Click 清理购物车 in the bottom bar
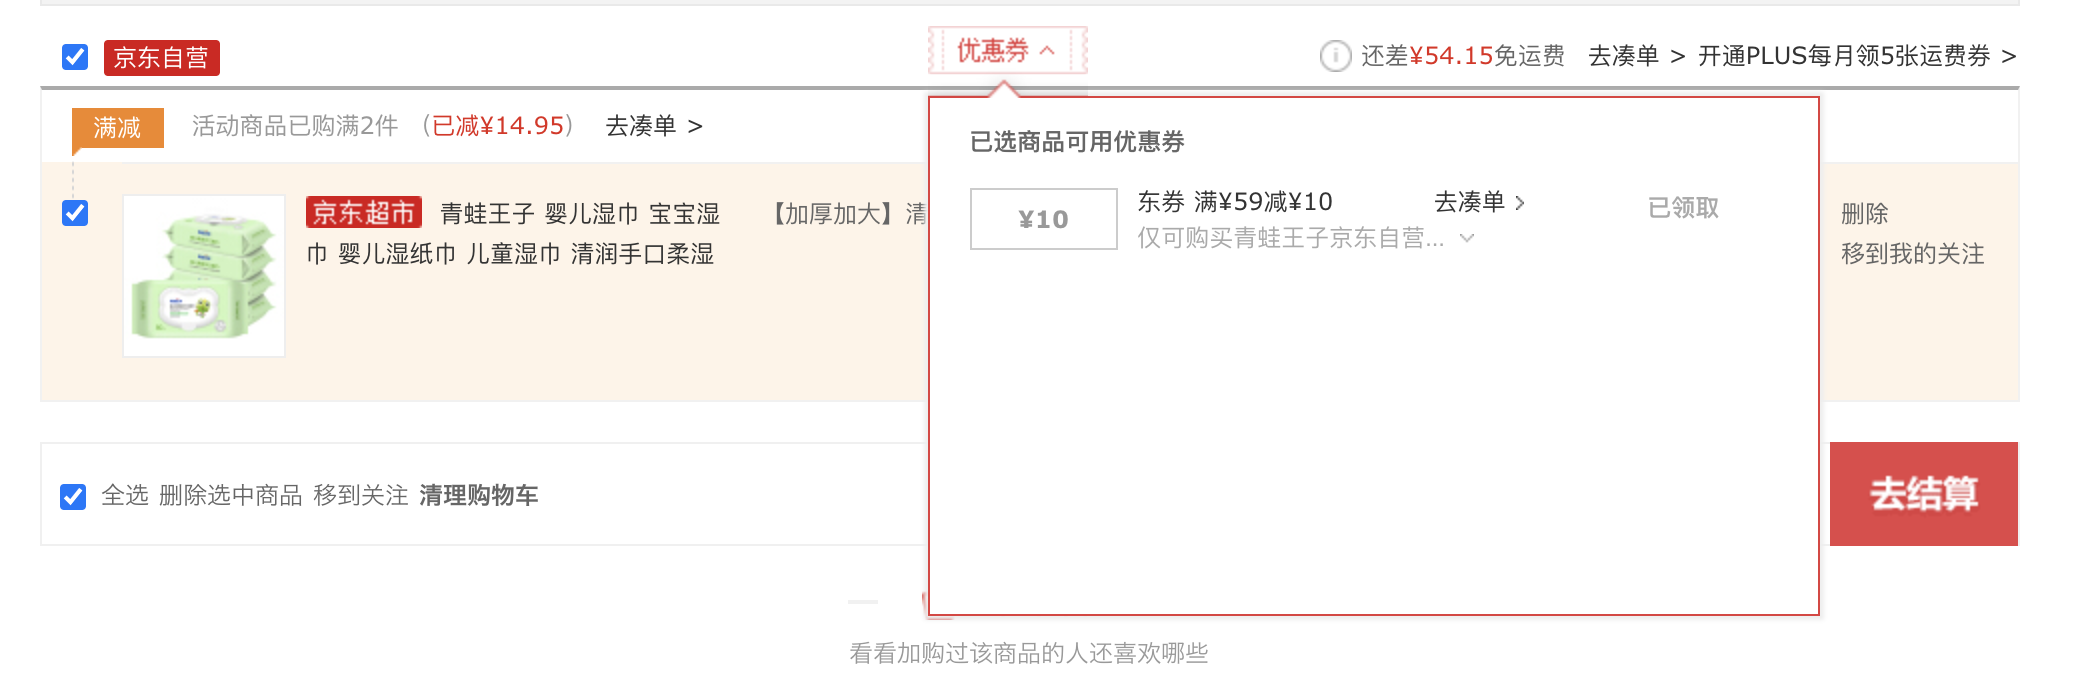Viewport: 2098px width, 676px height. point(479,496)
